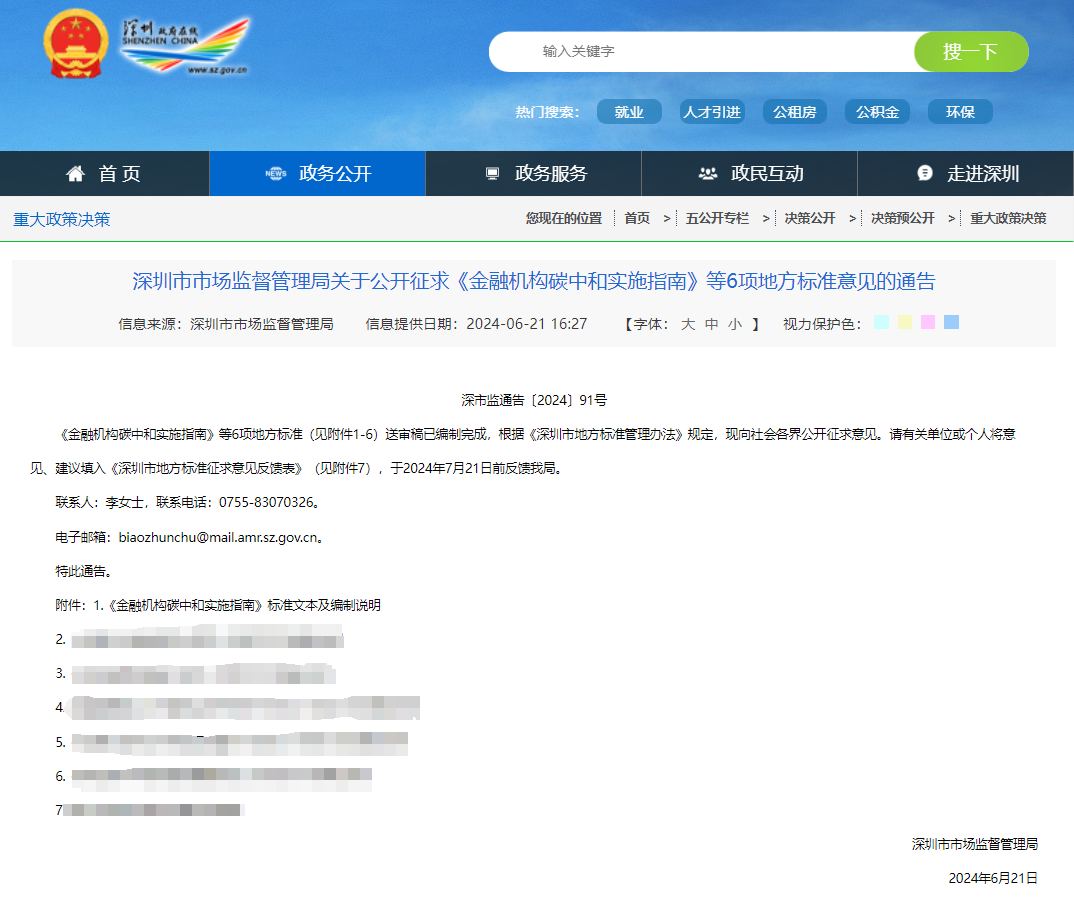Screen dimensions: 1074x904
Task: Click the screen icon beside 政务服务
Action: coord(492,172)
